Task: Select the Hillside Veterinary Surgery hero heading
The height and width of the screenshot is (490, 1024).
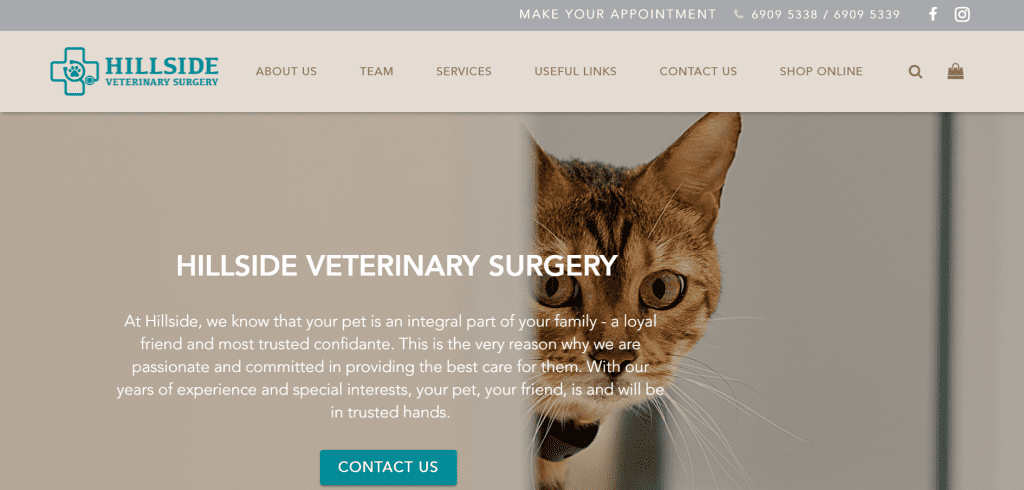Action: [x=396, y=266]
